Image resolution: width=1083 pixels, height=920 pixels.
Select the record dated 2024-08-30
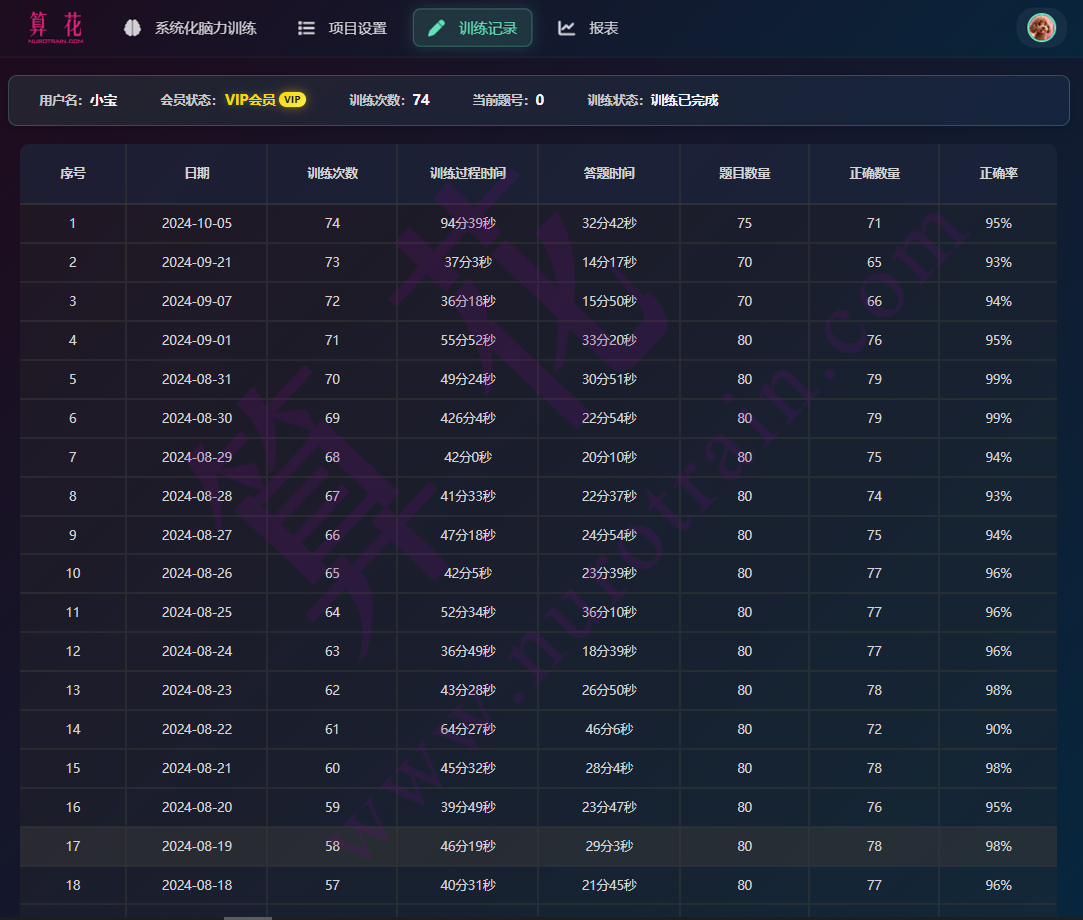[197, 418]
